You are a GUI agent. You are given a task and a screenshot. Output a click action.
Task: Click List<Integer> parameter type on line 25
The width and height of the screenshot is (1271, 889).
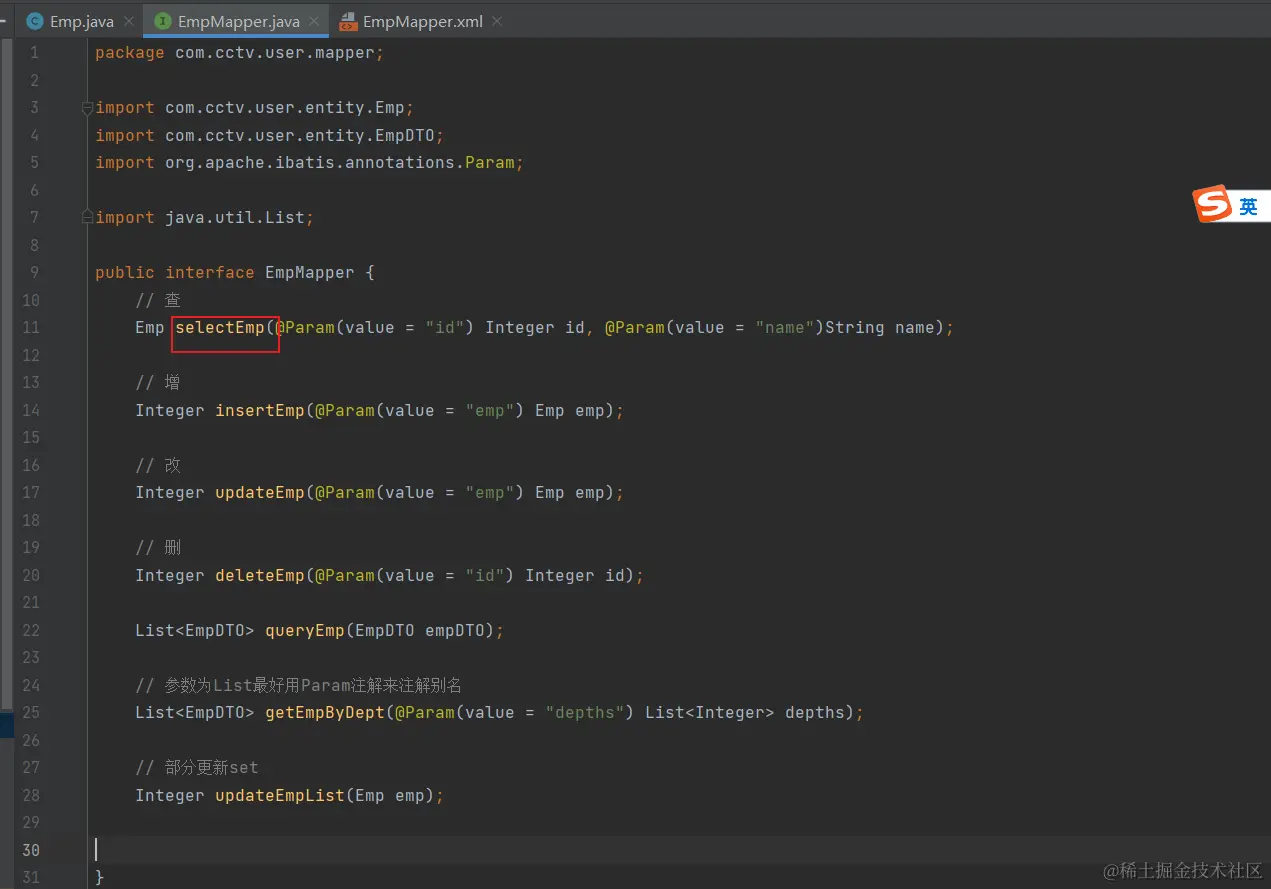coord(710,712)
